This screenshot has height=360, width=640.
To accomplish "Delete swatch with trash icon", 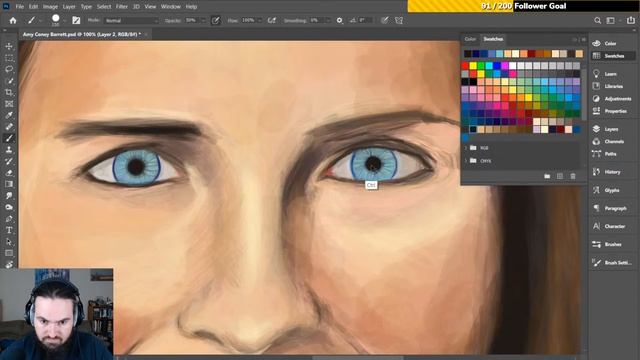I will pyautogui.click(x=573, y=176).
